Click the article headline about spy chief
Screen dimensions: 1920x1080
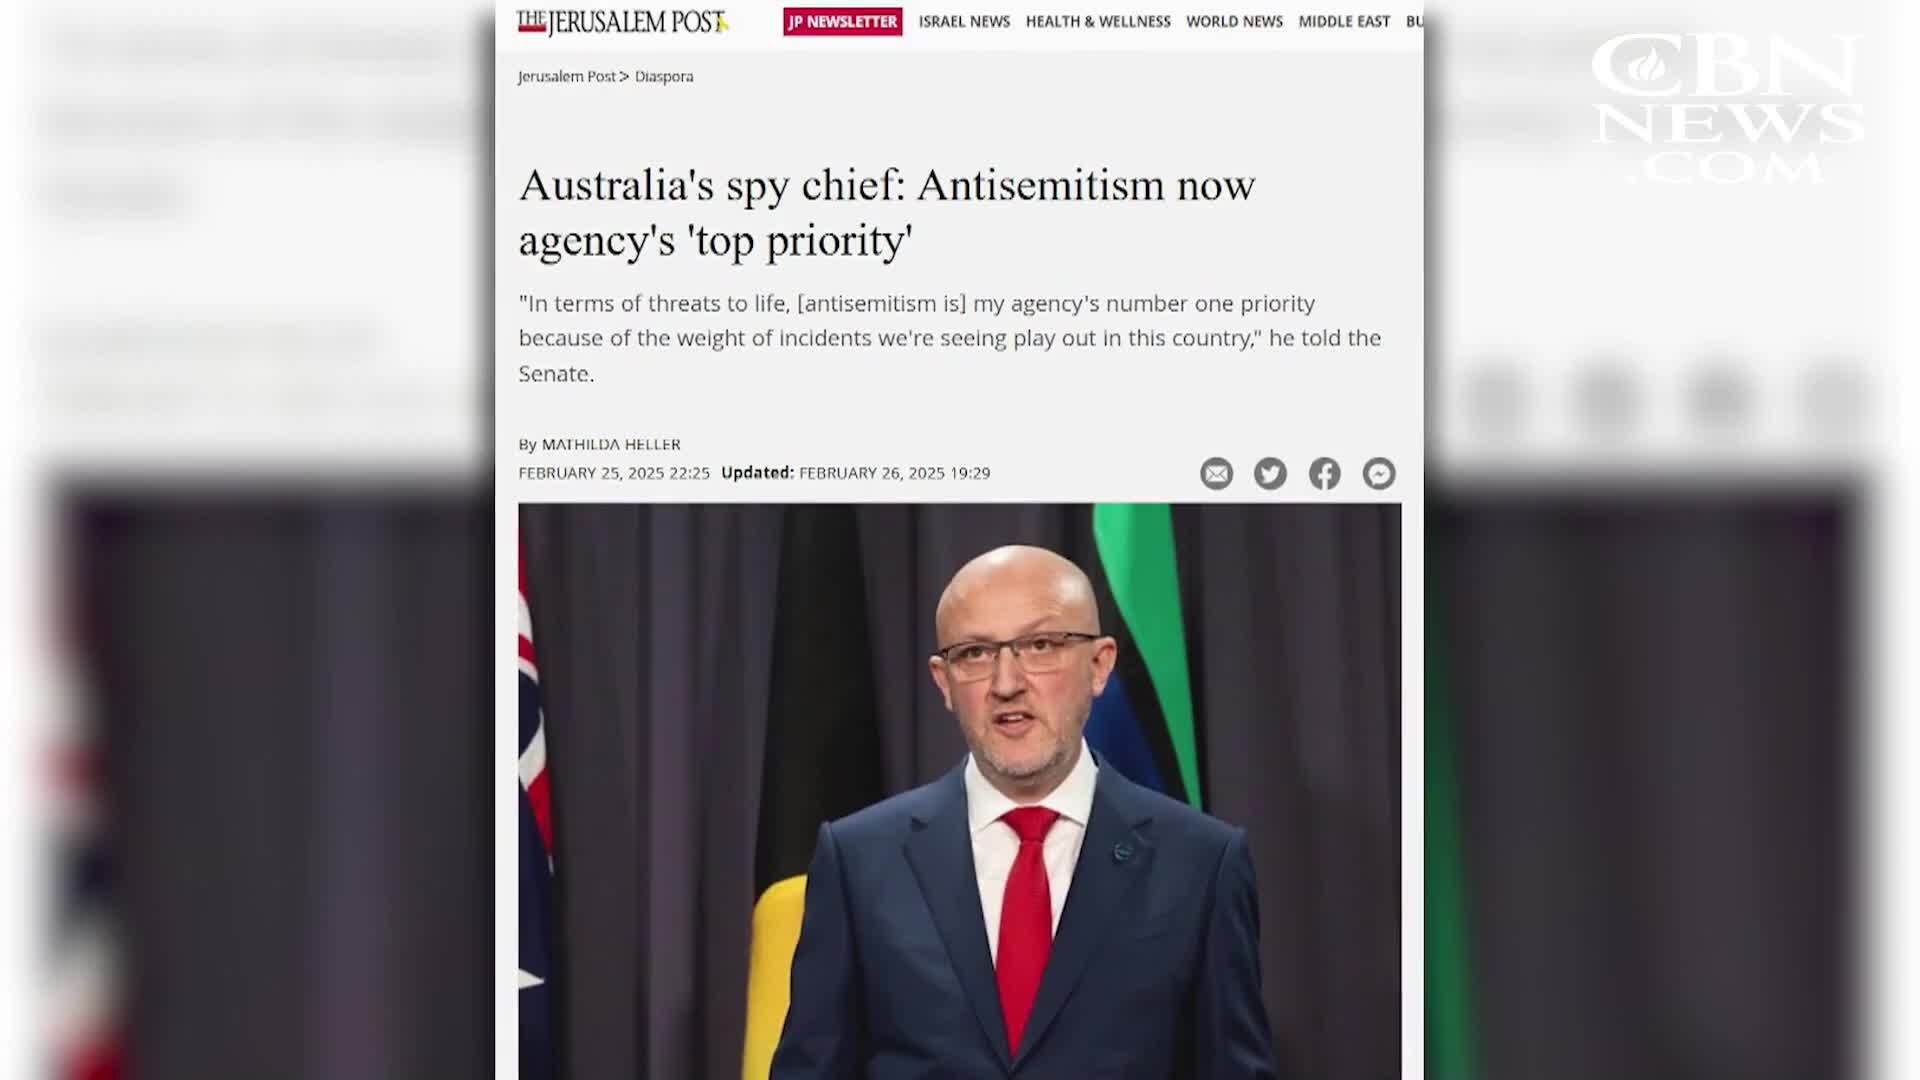click(x=886, y=212)
